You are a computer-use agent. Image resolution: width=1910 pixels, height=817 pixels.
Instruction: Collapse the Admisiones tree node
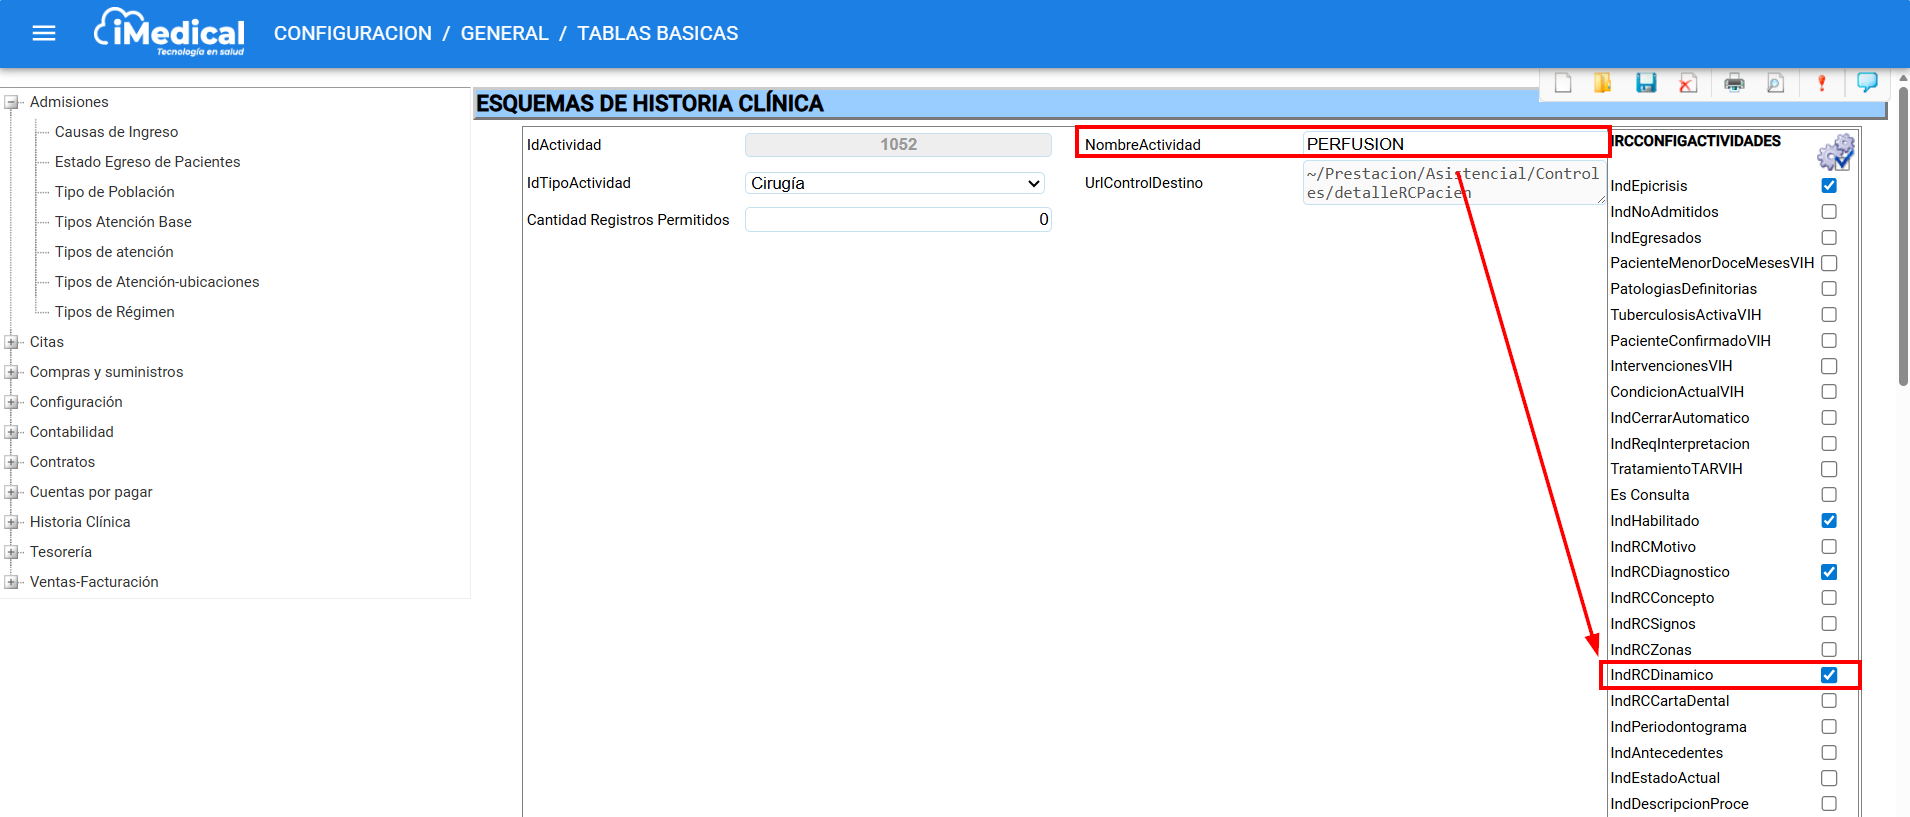tap(12, 102)
